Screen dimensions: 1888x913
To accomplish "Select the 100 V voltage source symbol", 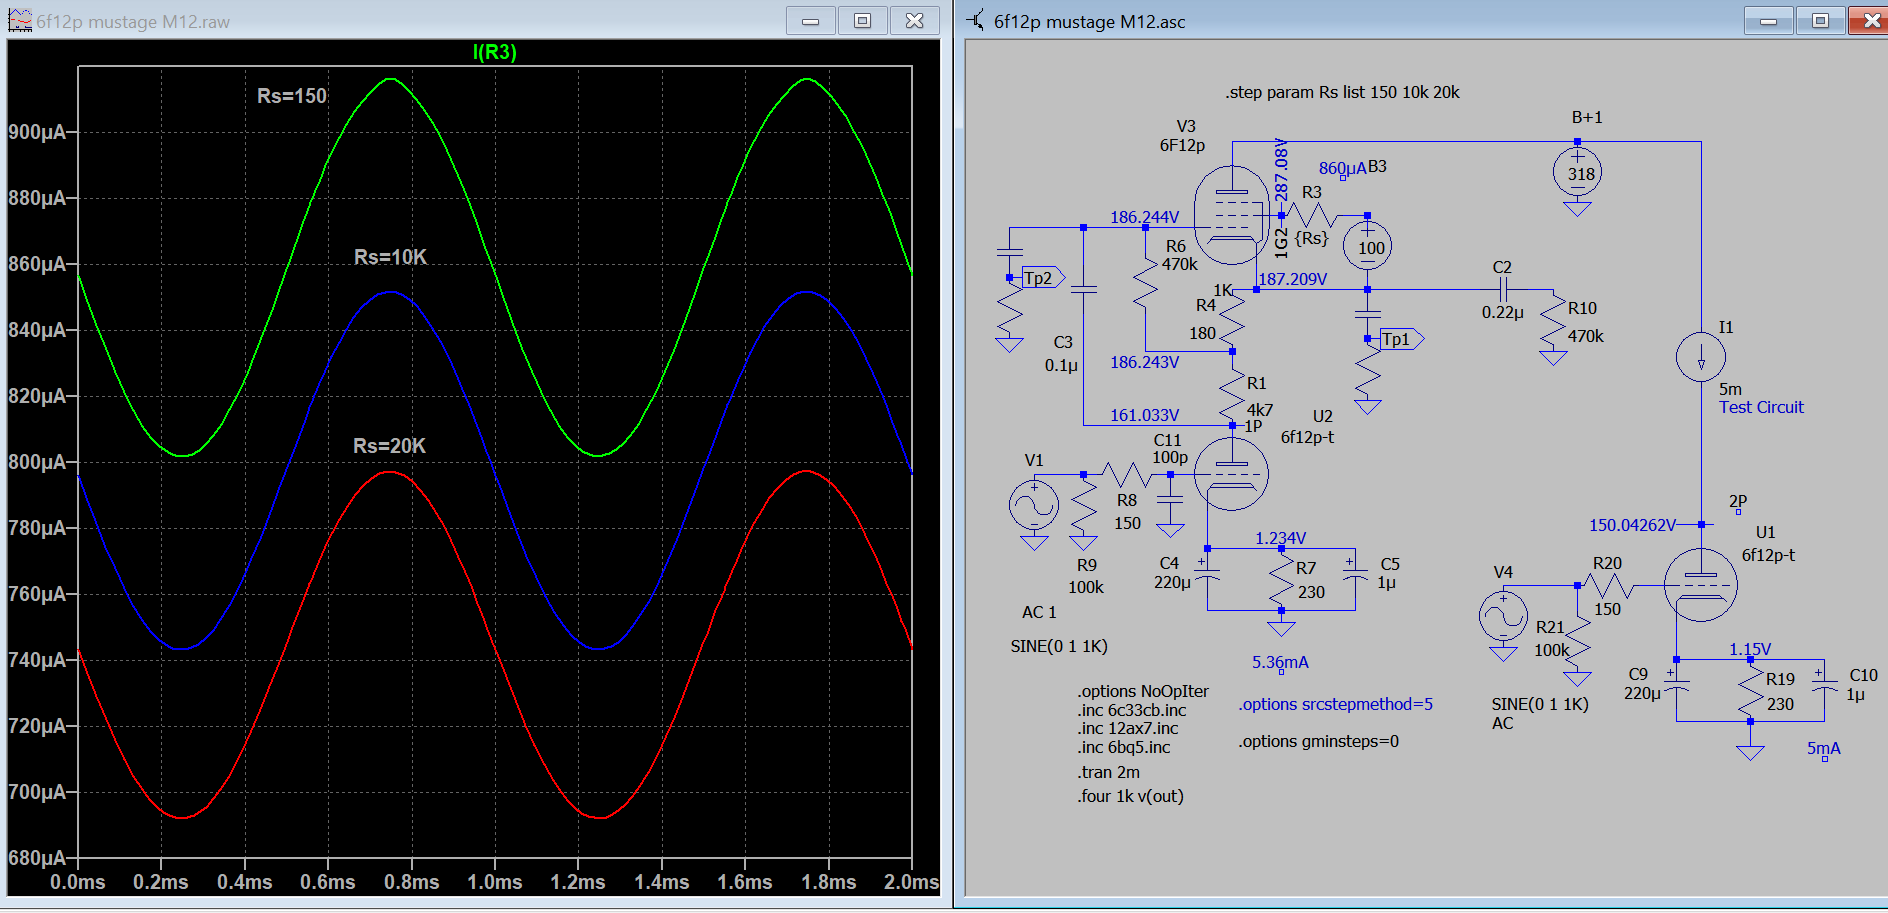I will [x=1367, y=247].
